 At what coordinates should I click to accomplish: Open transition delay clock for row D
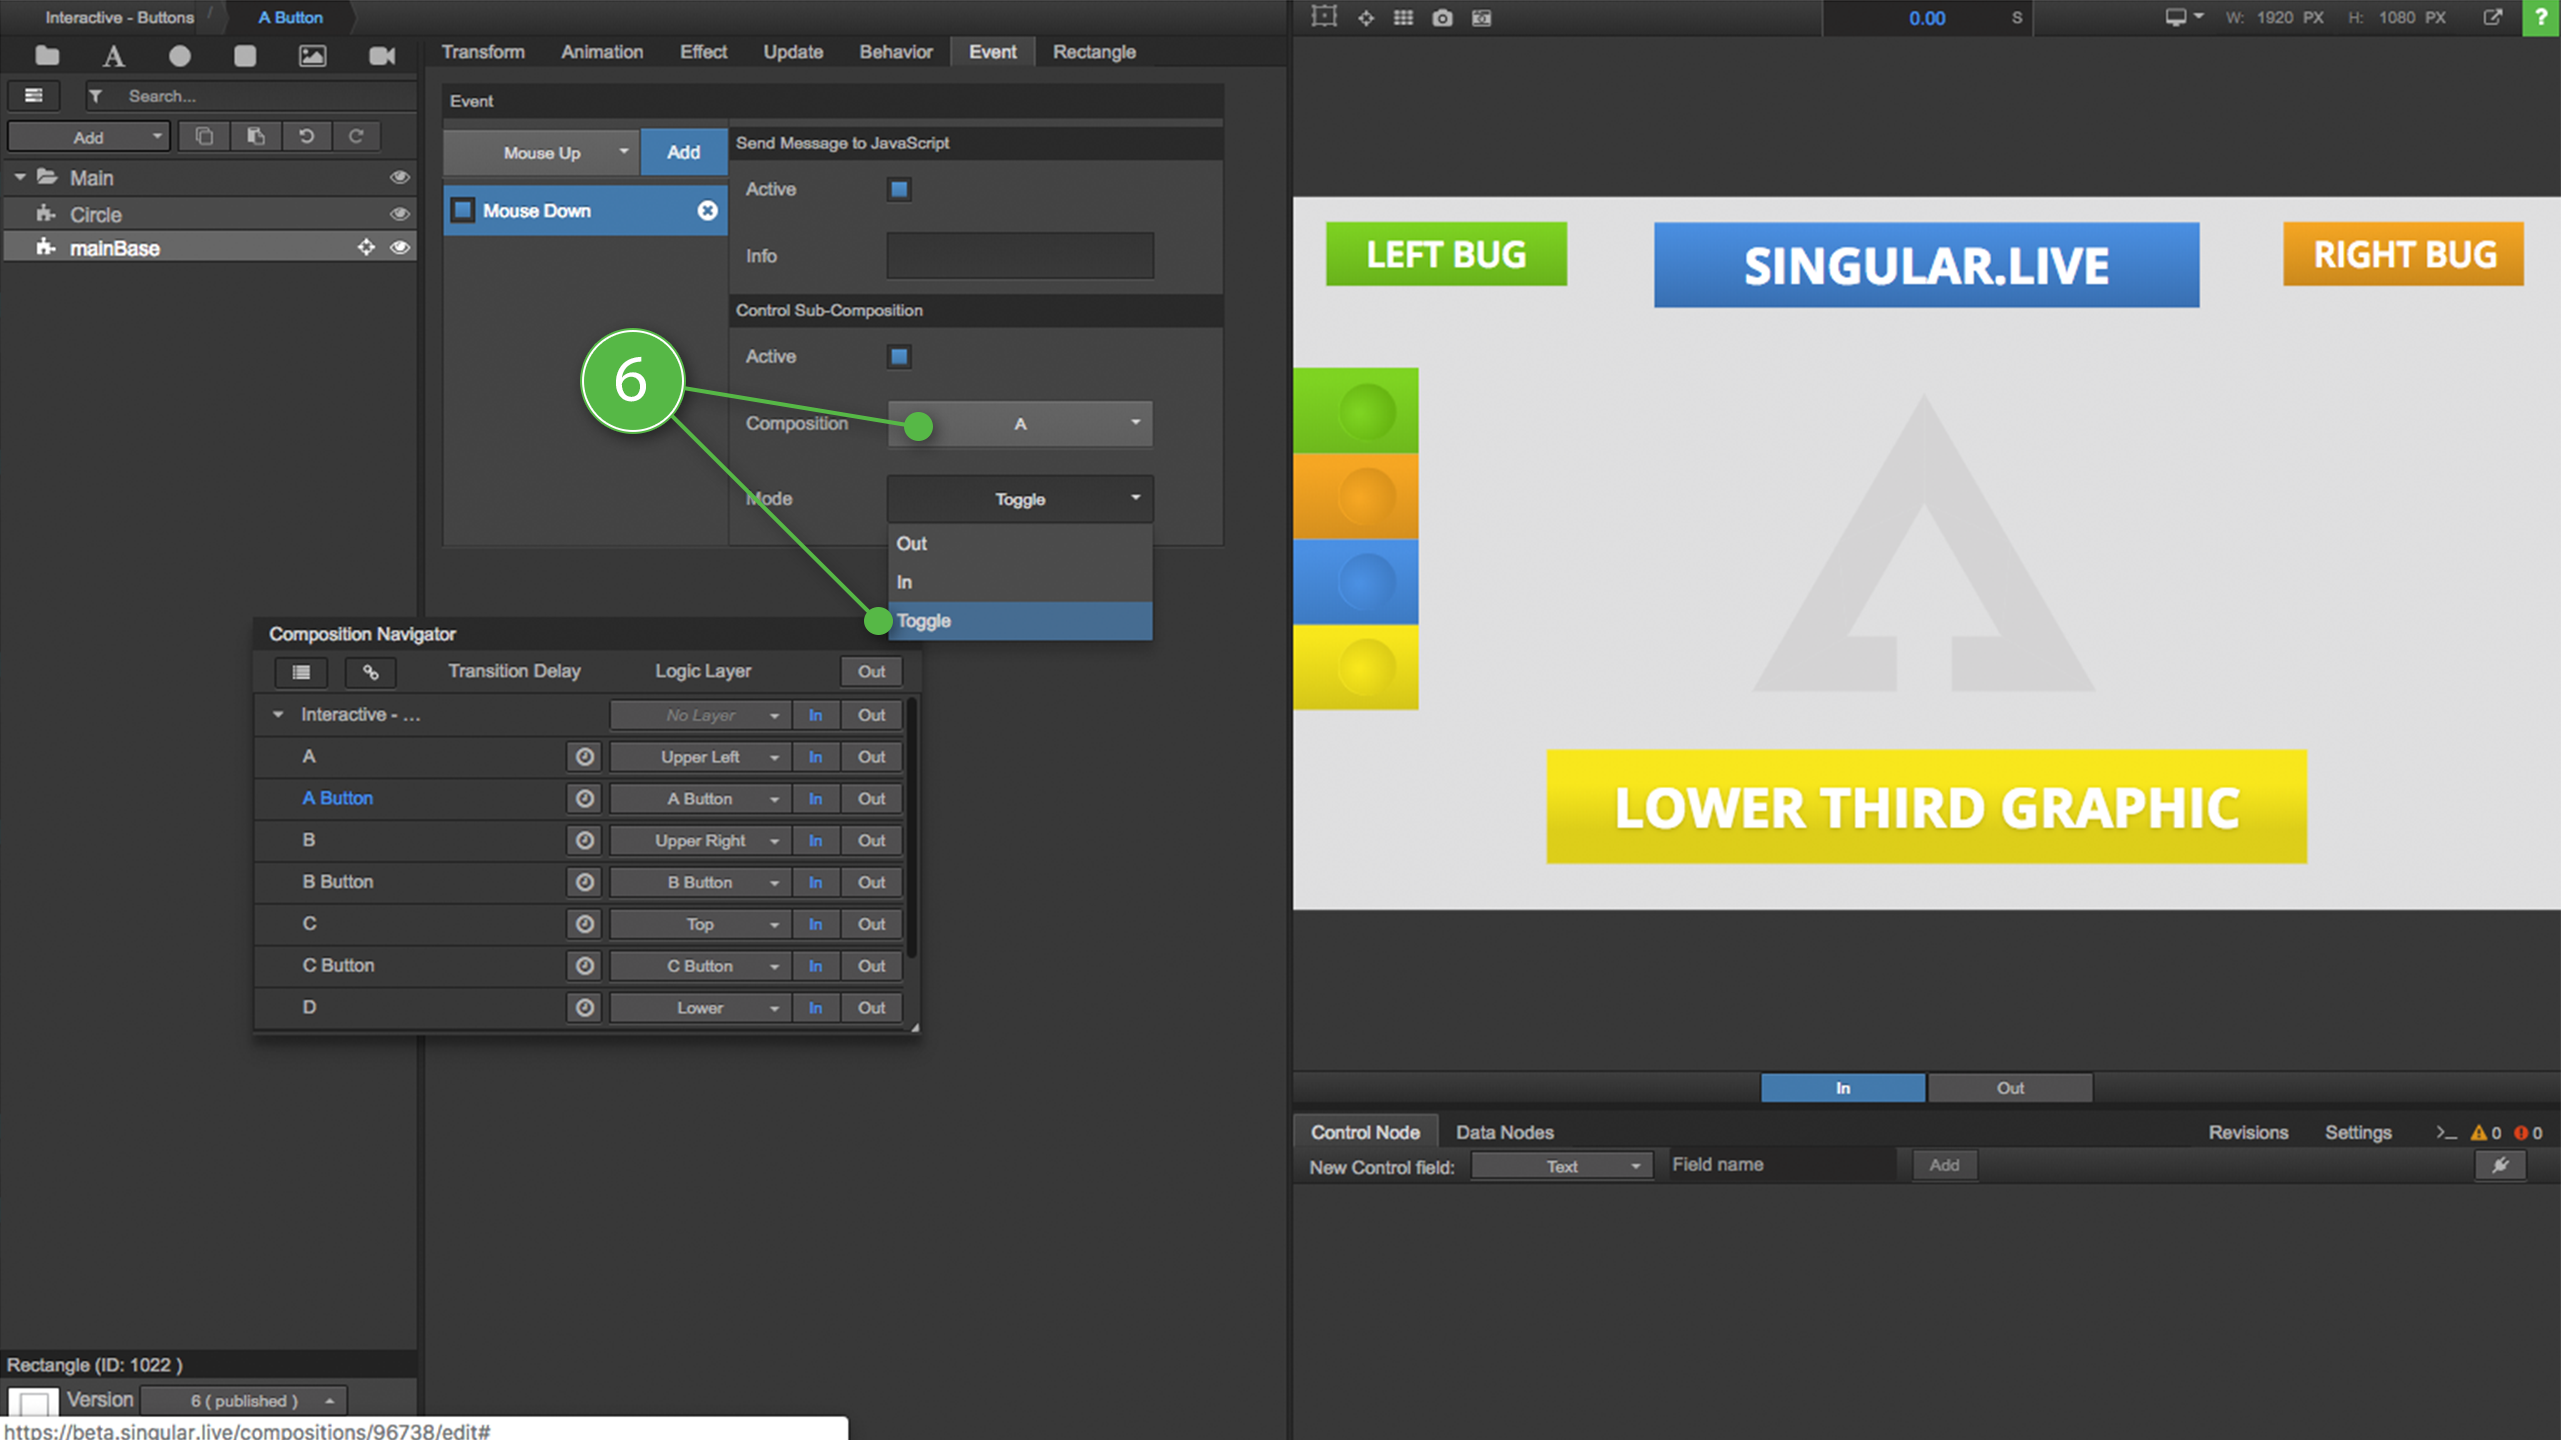tap(585, 1007)
